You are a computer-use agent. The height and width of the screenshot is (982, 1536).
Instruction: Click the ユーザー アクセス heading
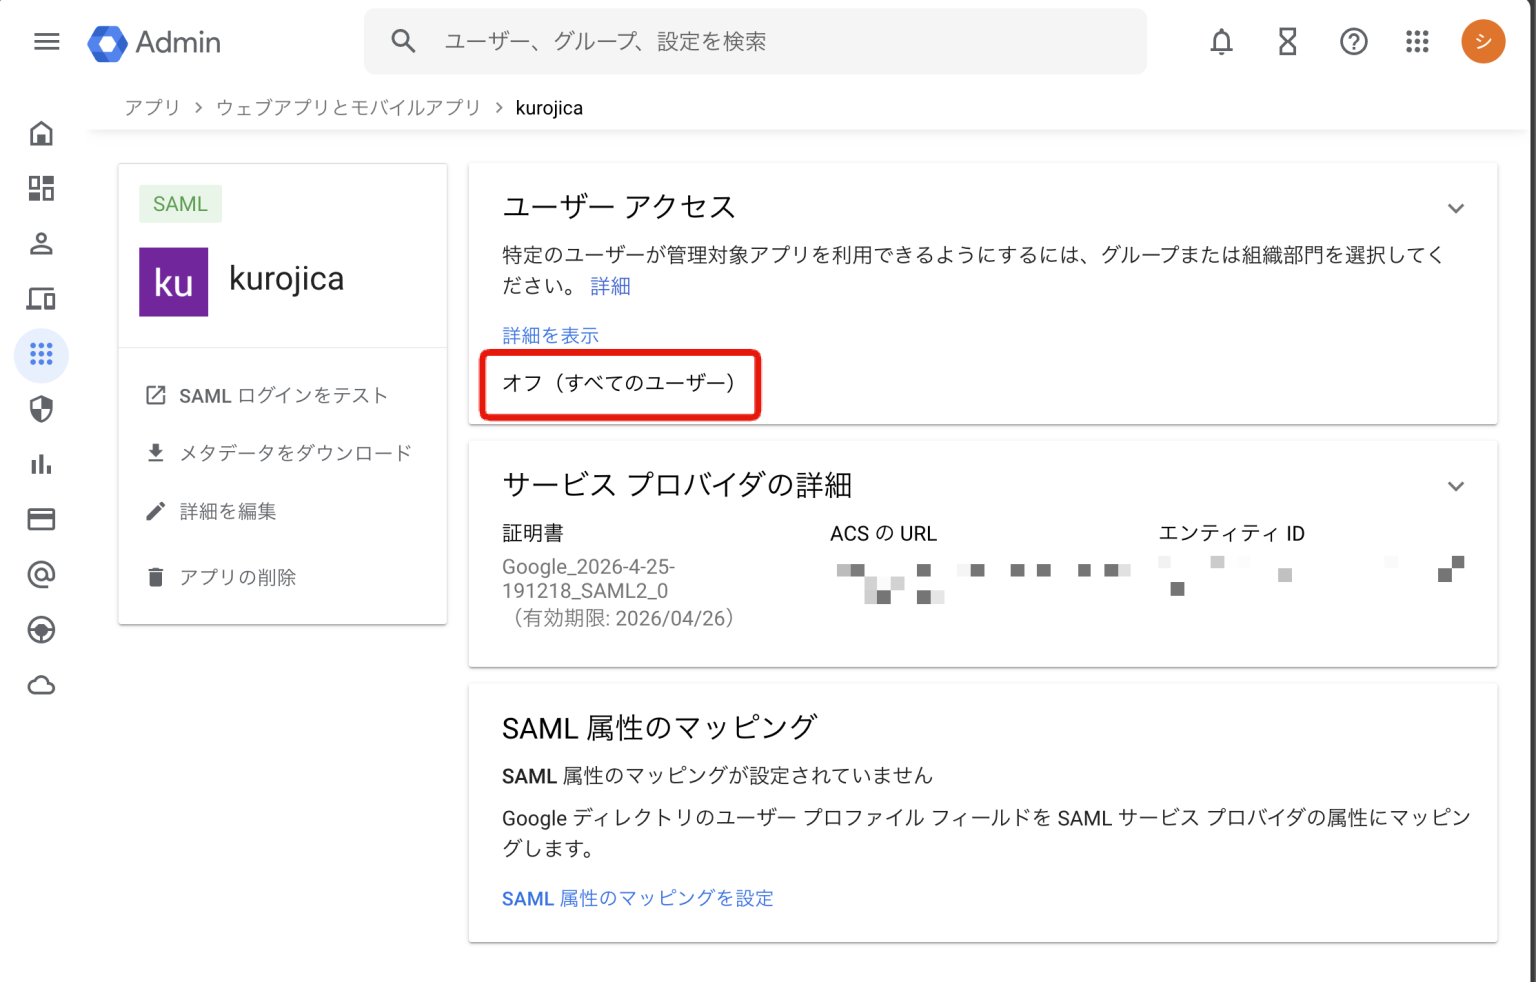pos(619,207)
